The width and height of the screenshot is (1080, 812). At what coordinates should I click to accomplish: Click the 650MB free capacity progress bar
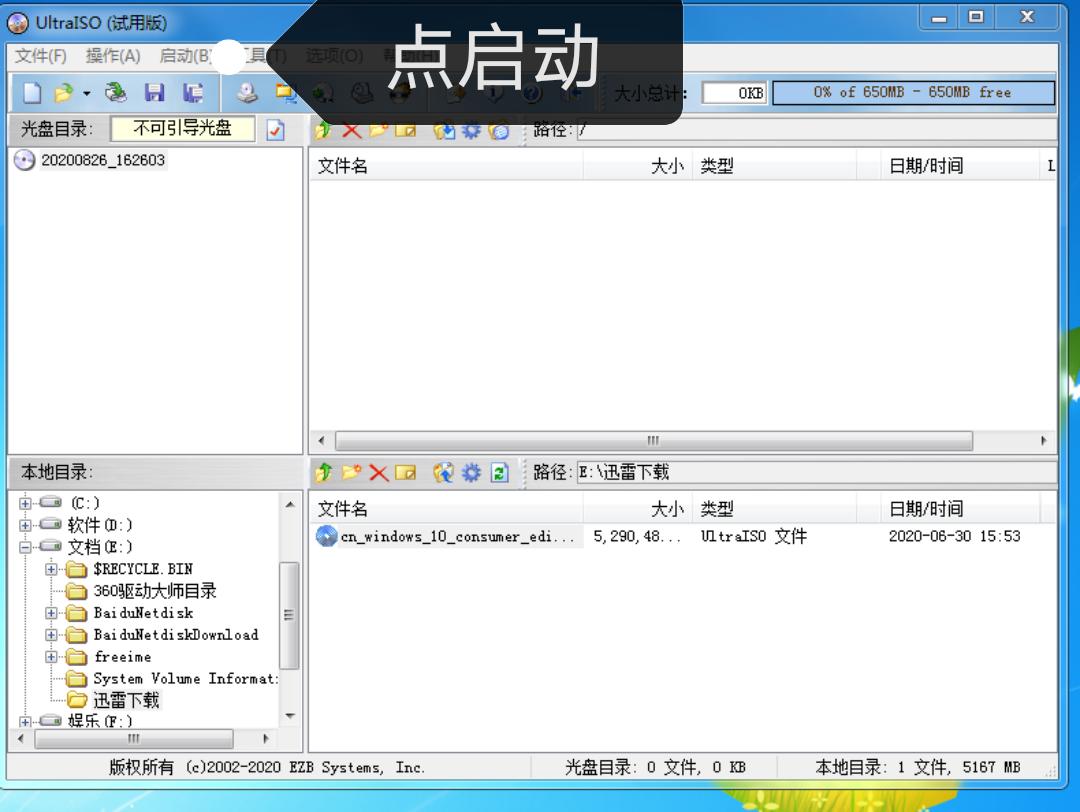[x=915, y=92]
